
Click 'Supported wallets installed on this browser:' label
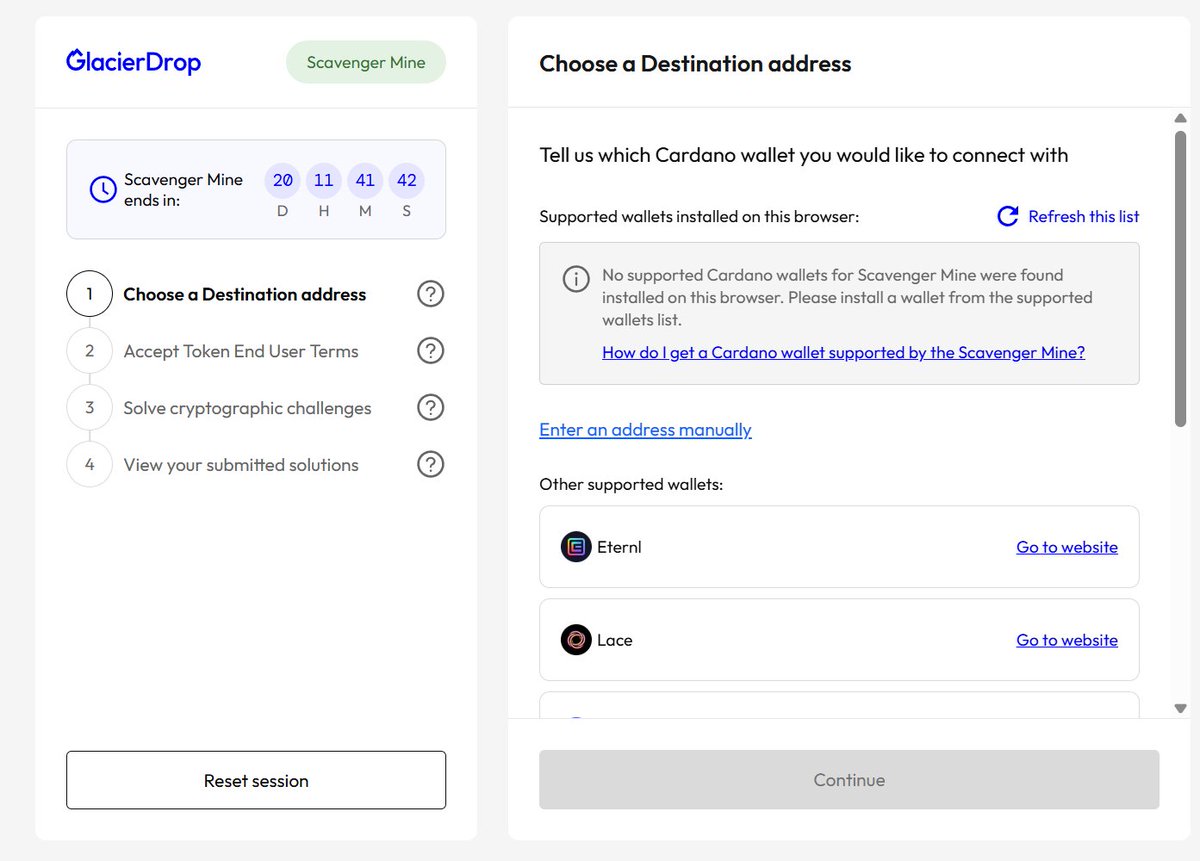699,216
